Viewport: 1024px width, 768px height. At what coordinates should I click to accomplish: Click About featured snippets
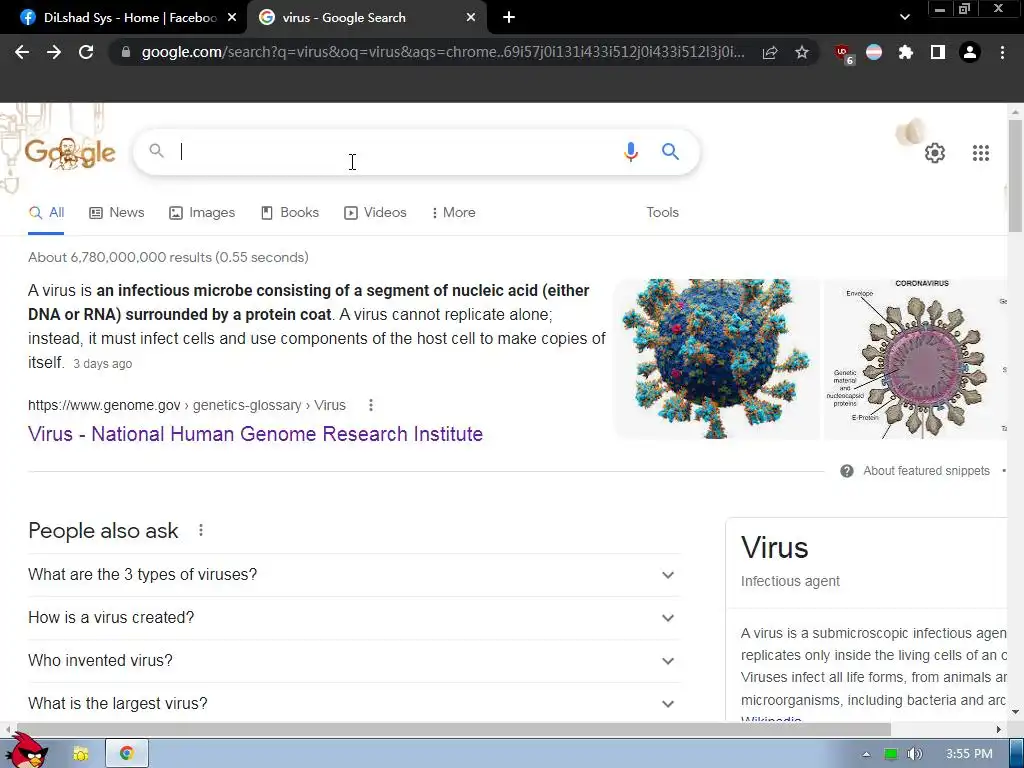tap(926, 471)
